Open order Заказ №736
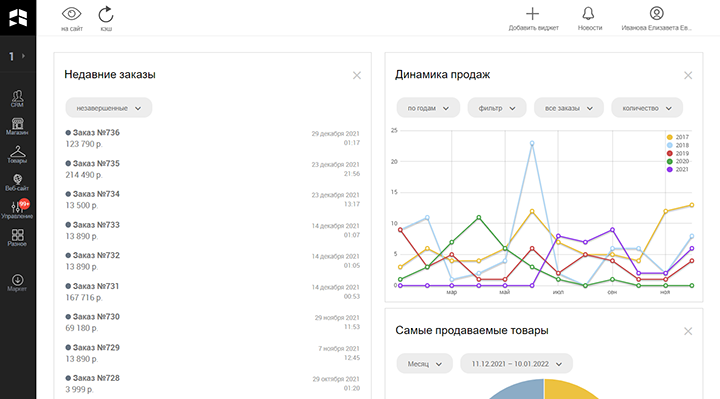The width and height of the screenshot is (720, 399). coord(96,133)
